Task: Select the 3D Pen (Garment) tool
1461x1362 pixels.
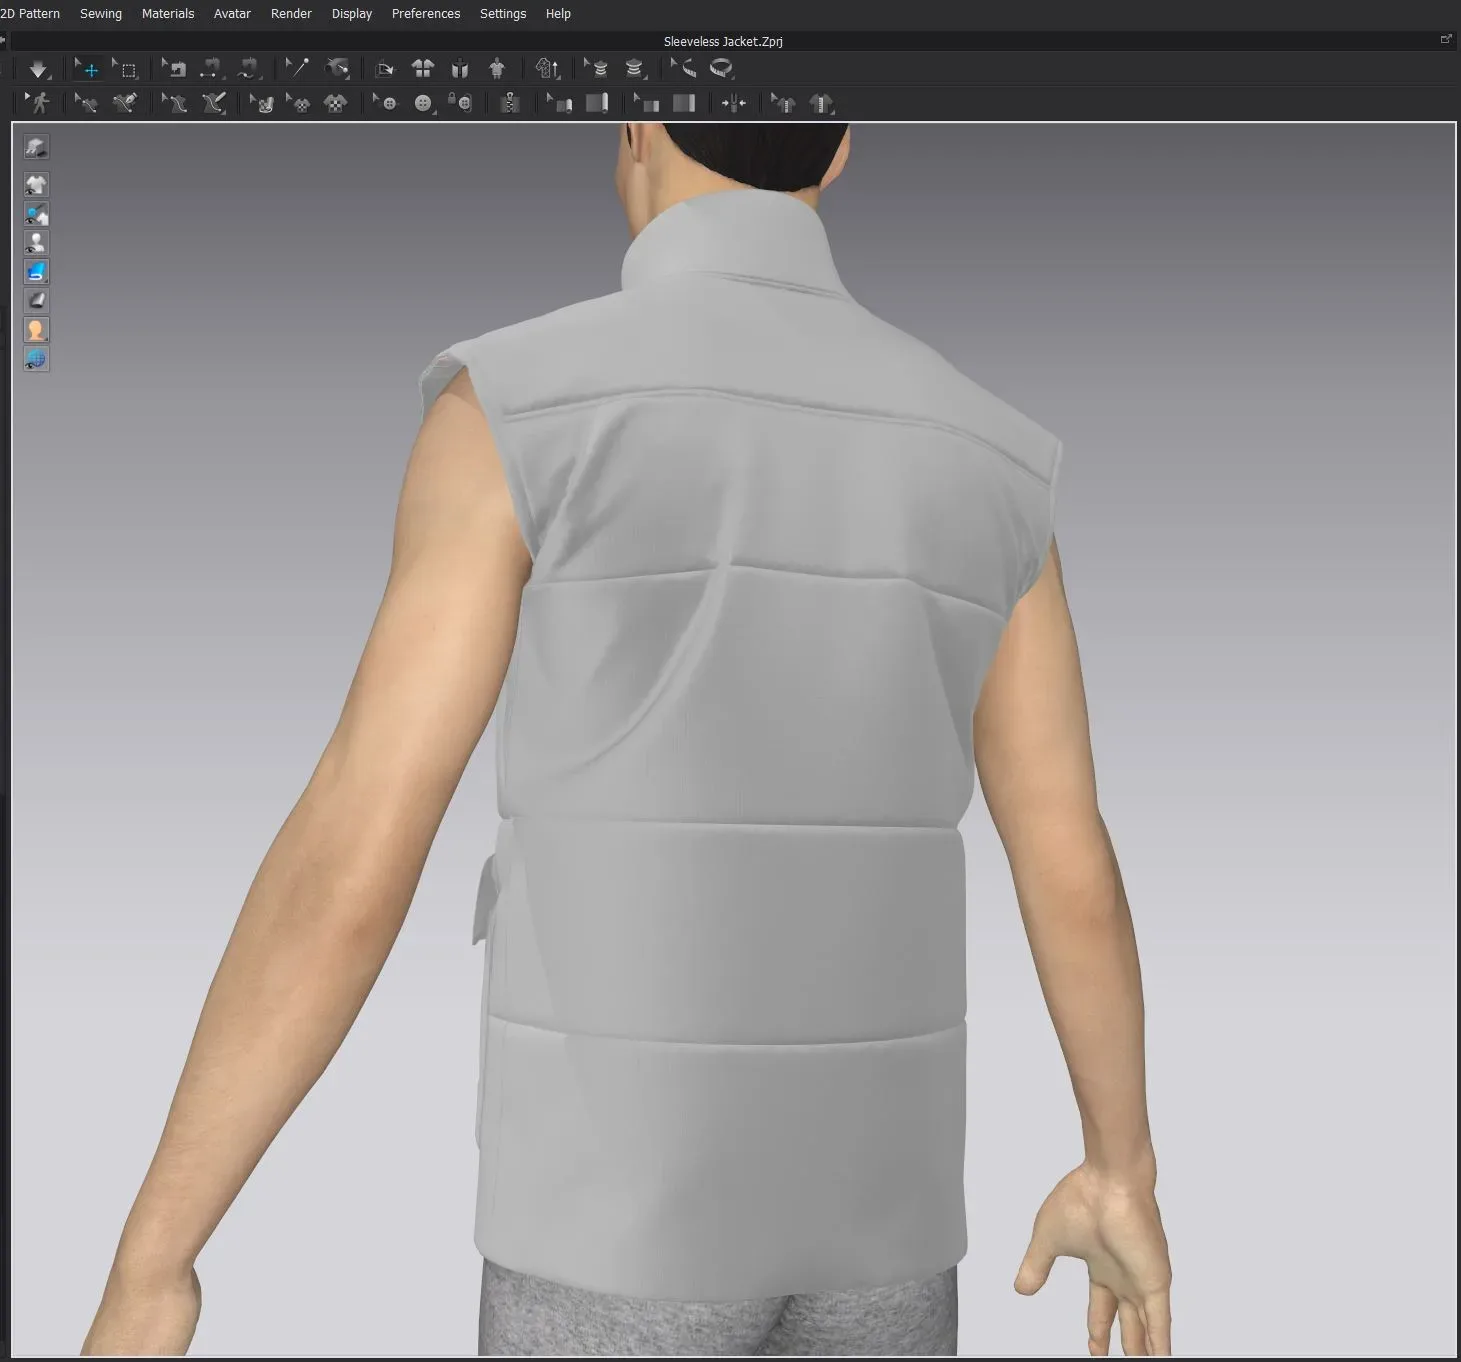Action: 213,103
